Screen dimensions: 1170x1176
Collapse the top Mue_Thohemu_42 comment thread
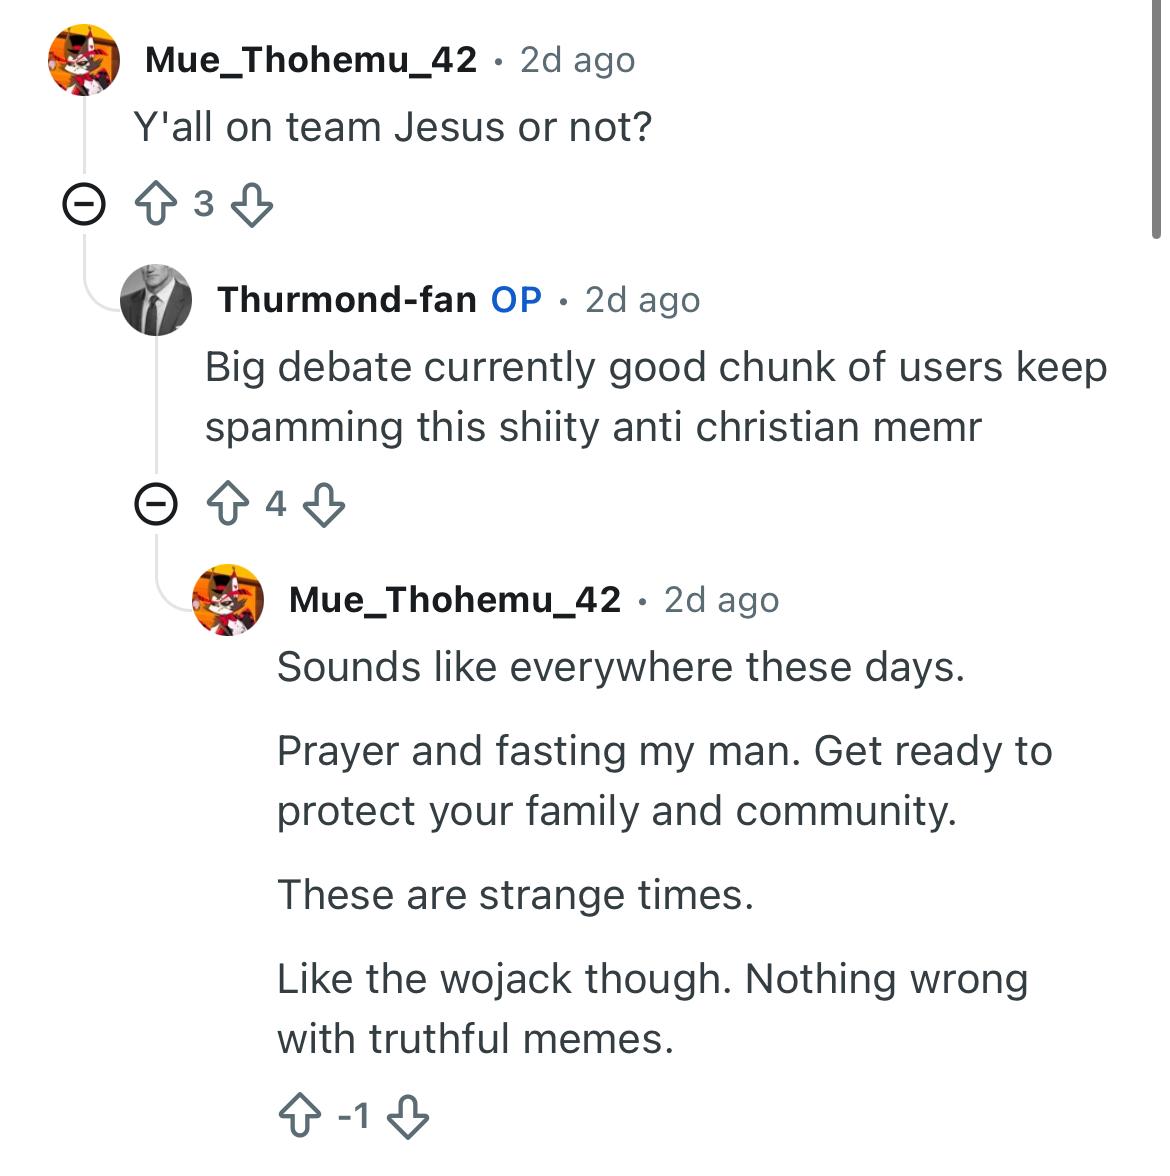(83, 206)
